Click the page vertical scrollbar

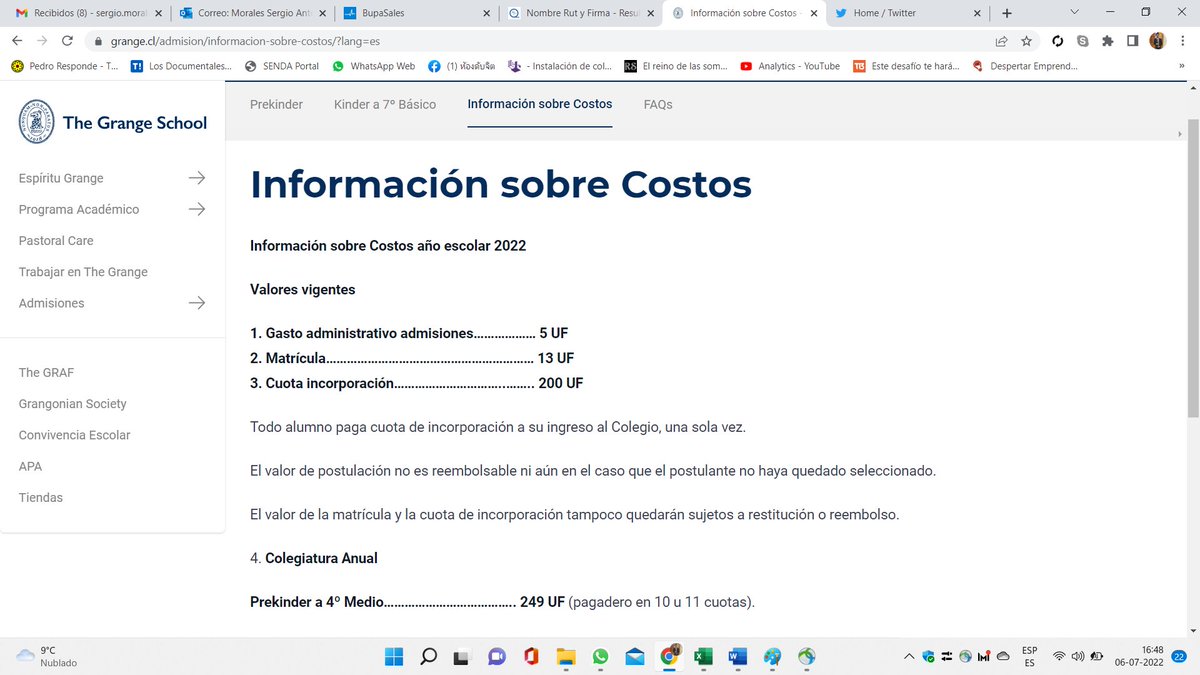pos(1192,270)
